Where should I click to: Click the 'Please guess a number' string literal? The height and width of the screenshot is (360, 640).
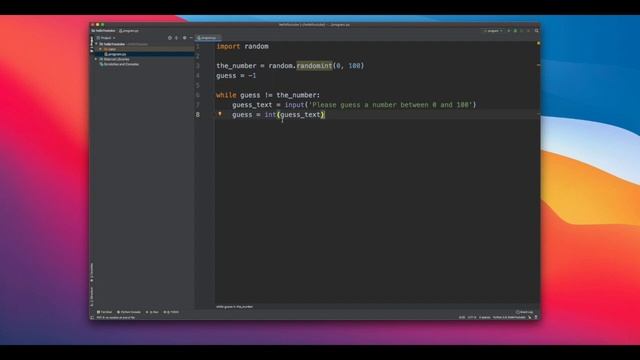(390, 105)
